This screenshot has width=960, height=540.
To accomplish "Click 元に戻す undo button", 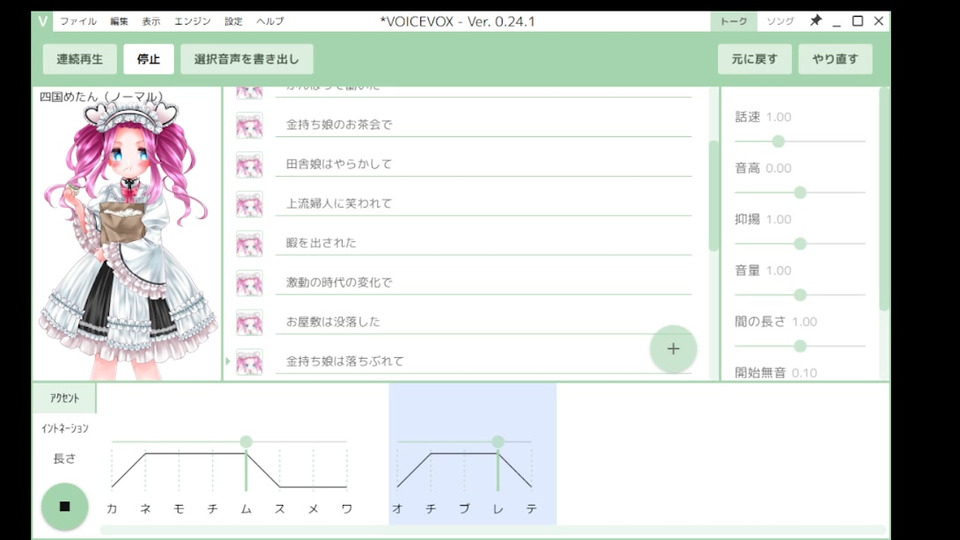I will (754, 59).
